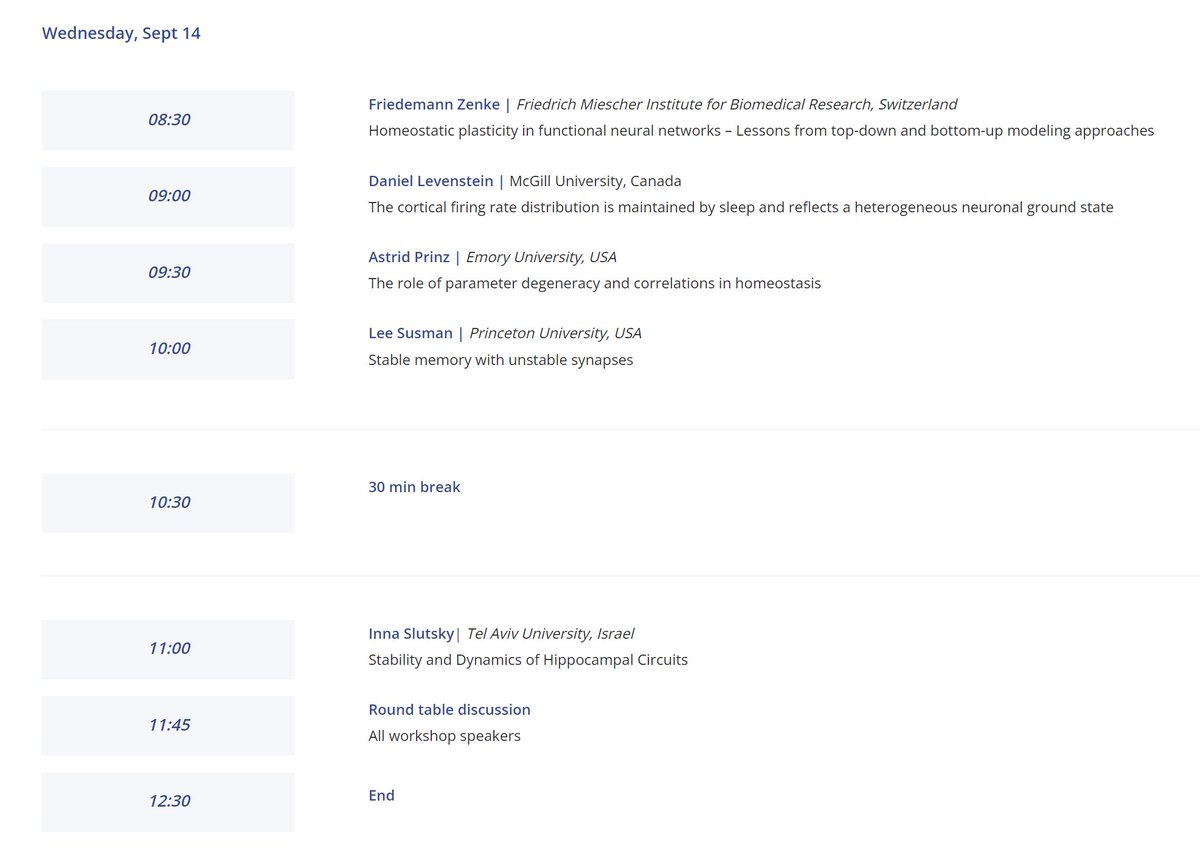The width and height of the screenshot is (1200, 862).
Task: Open Inna Slutsky's speaker link
Action: click(x=411, y=633)
